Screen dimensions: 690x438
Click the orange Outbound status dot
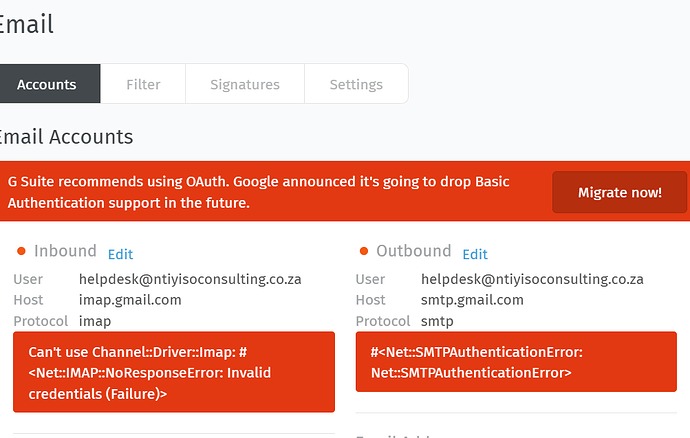tap(363, 251)
